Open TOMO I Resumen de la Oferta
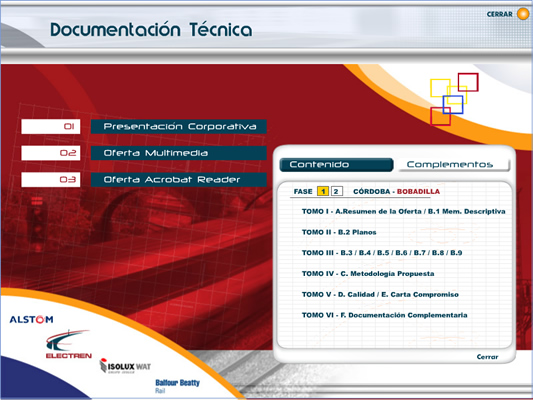Image resolution: width=533 pixels, height=400 pixels. (x=403, y=211)
